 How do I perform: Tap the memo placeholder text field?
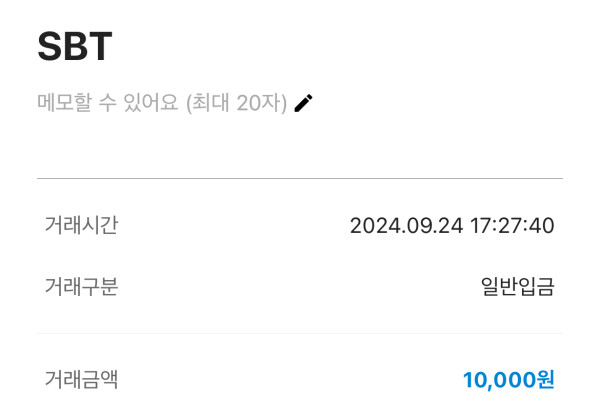click(x=162, y=103)
